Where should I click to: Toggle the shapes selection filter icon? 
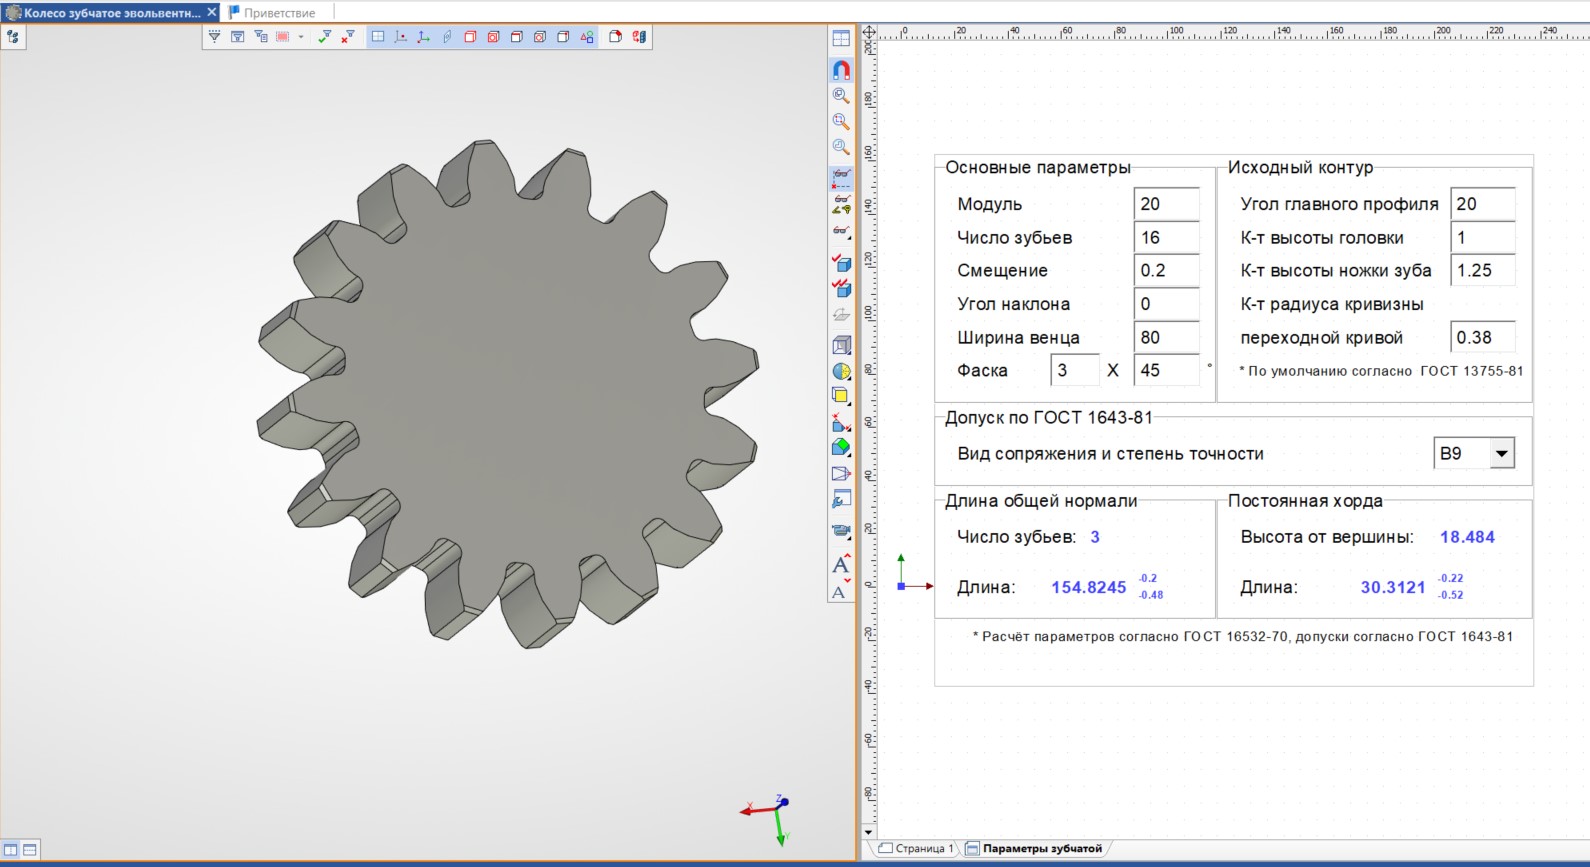(x=586, y=37)
